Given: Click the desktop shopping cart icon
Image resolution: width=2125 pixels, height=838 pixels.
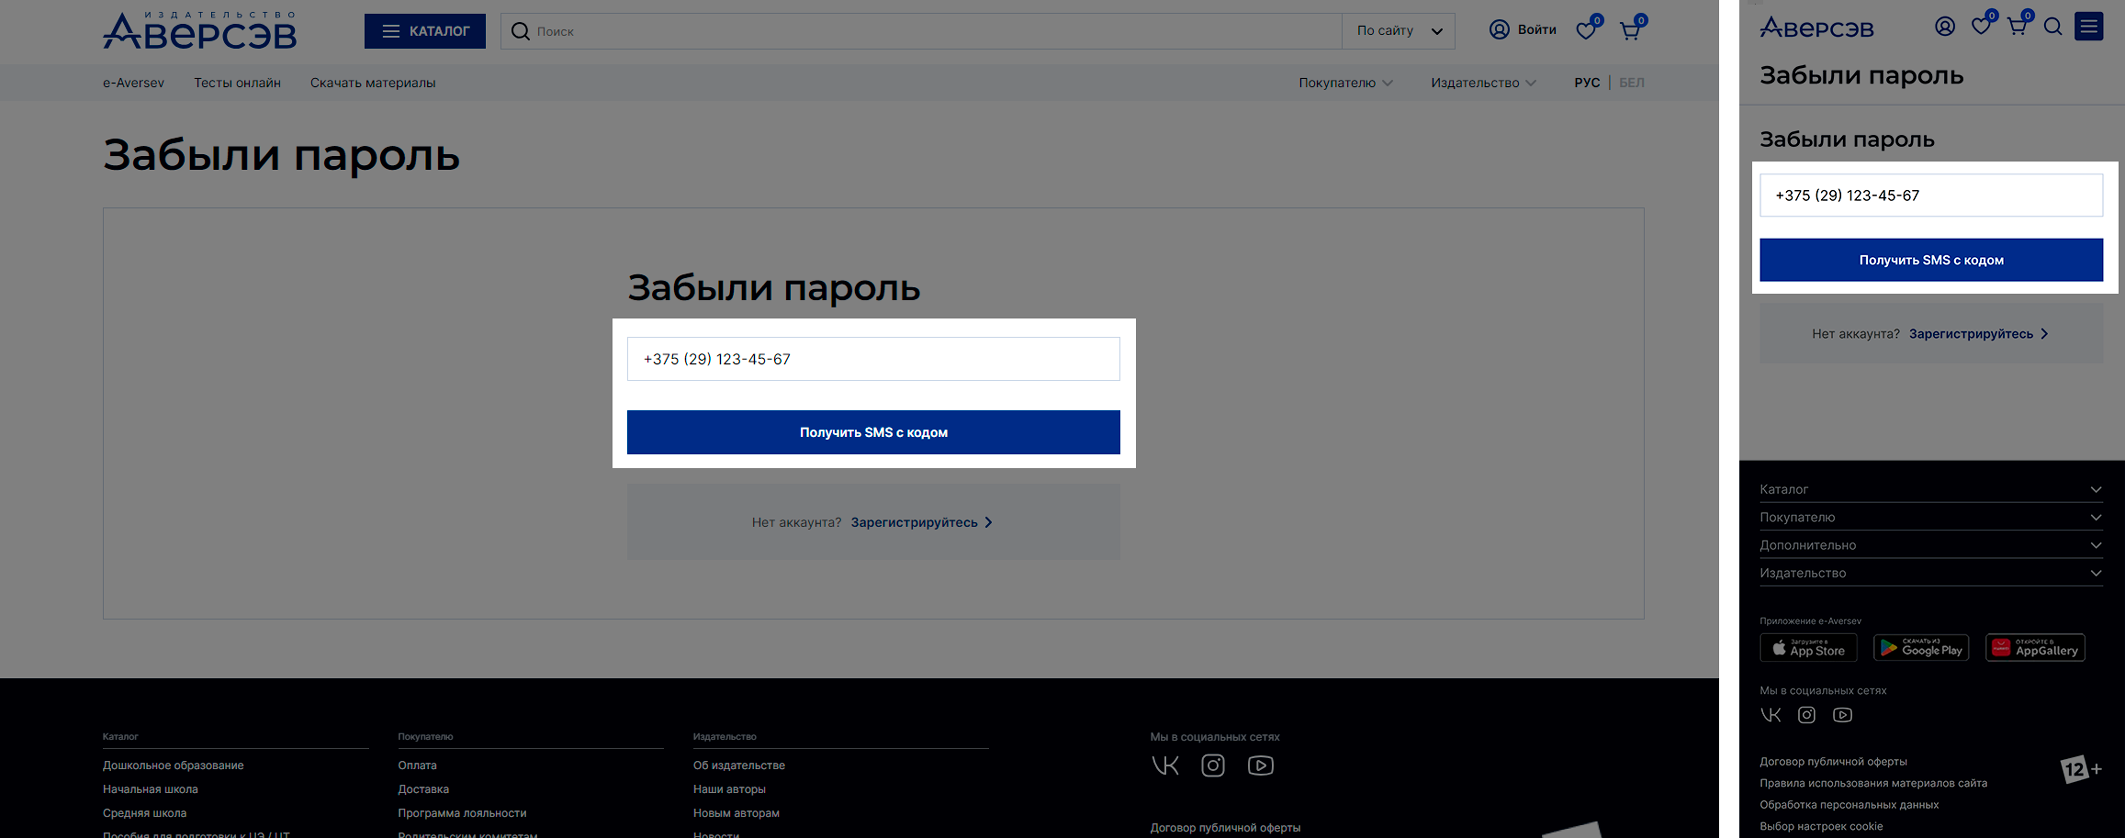Looking at the screenshot, I should point(1630,30).
